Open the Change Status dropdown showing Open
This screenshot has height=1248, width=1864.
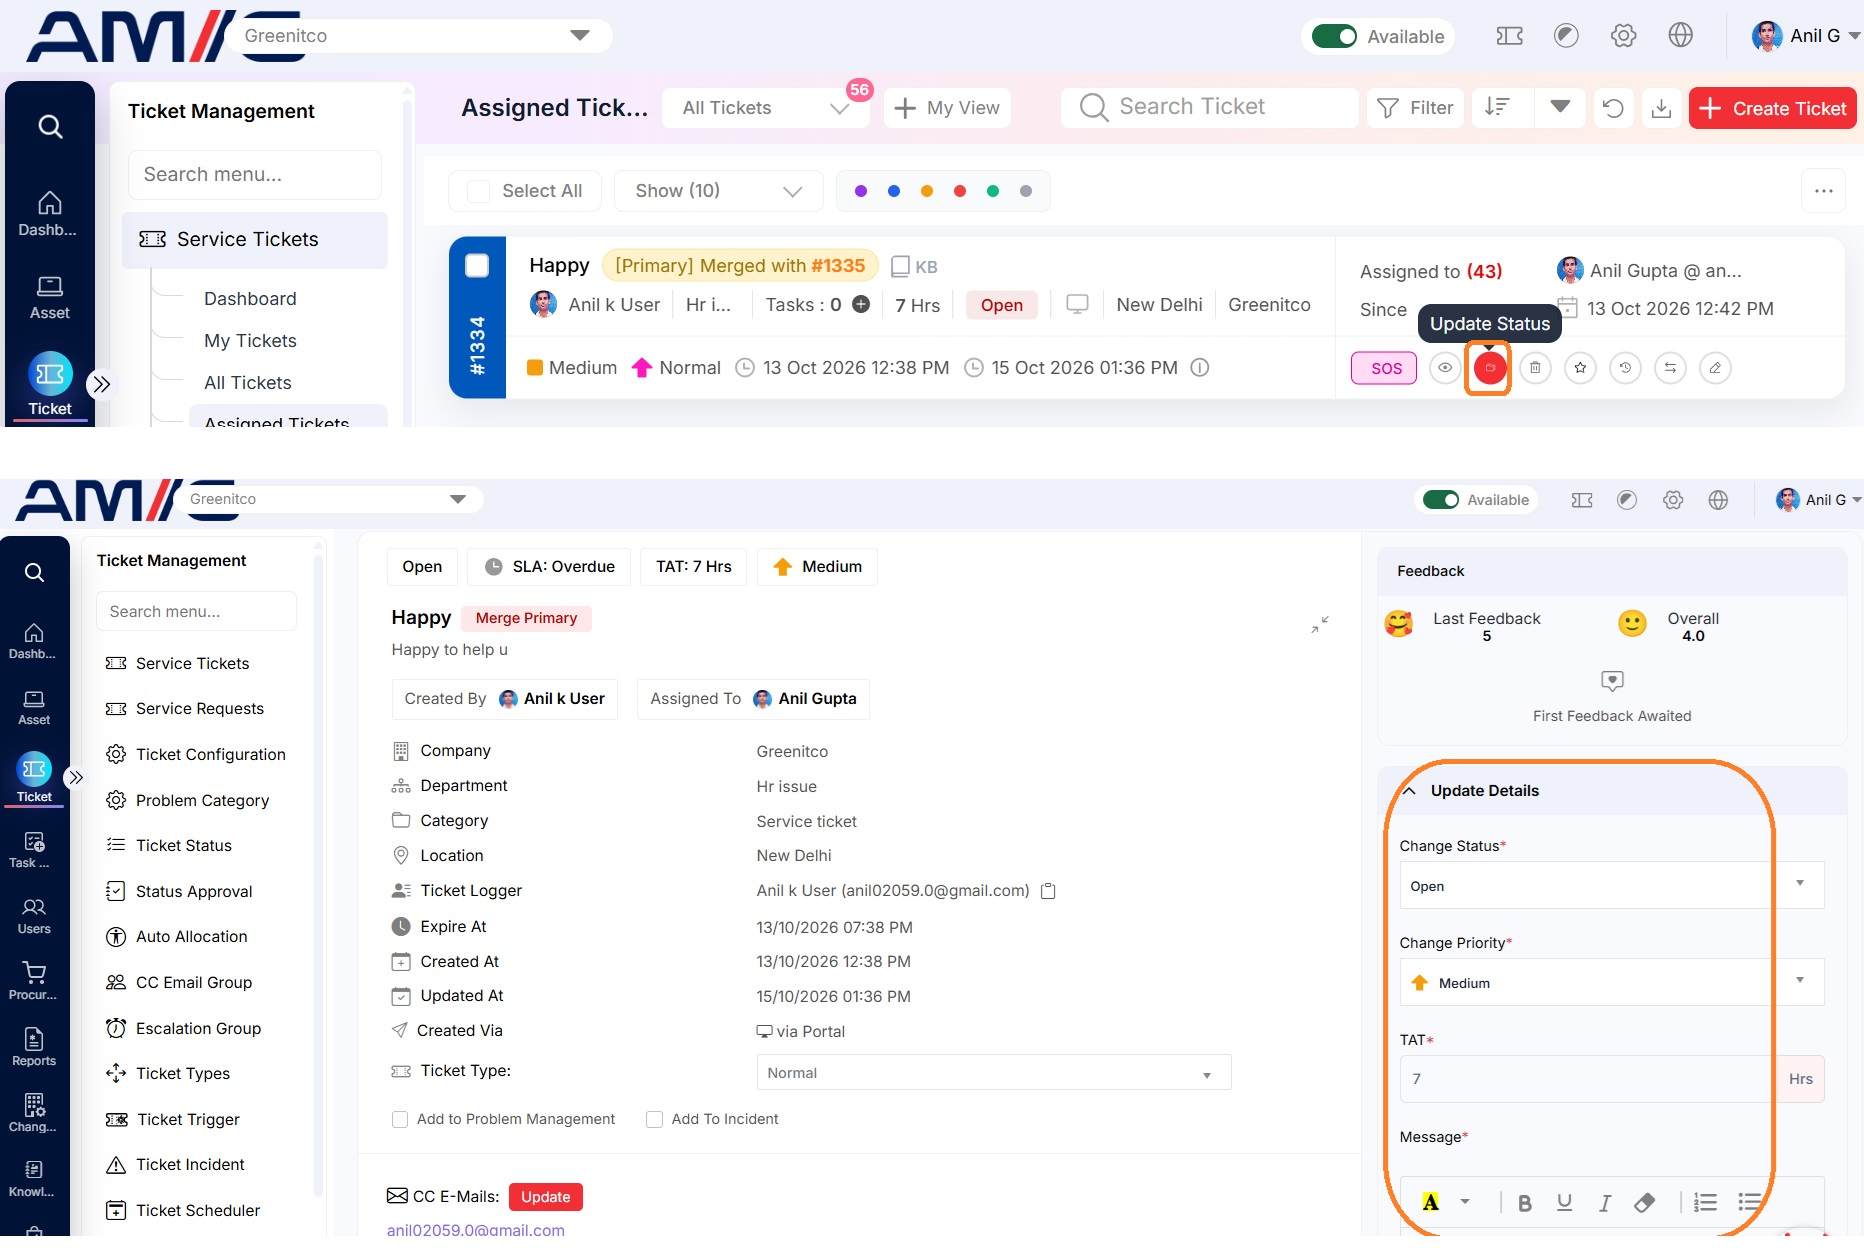tap(1611, 885)
